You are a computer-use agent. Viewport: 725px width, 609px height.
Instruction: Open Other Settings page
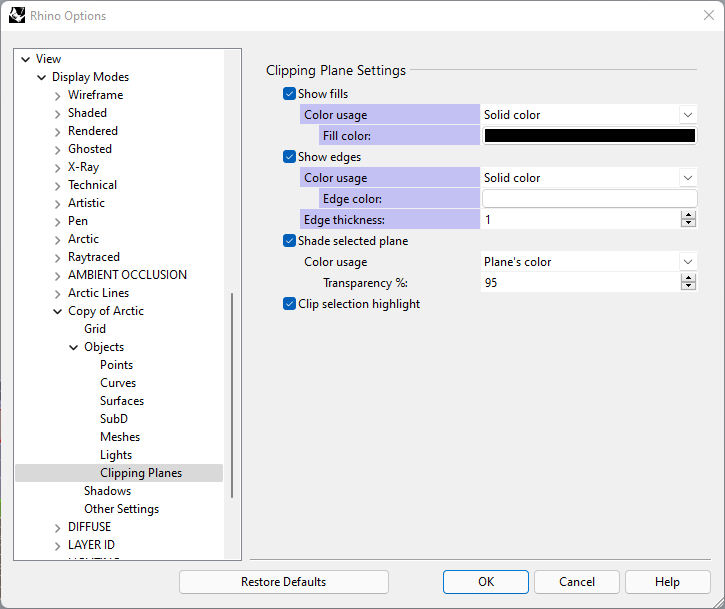pyautogui.click(x=121, y=509)
